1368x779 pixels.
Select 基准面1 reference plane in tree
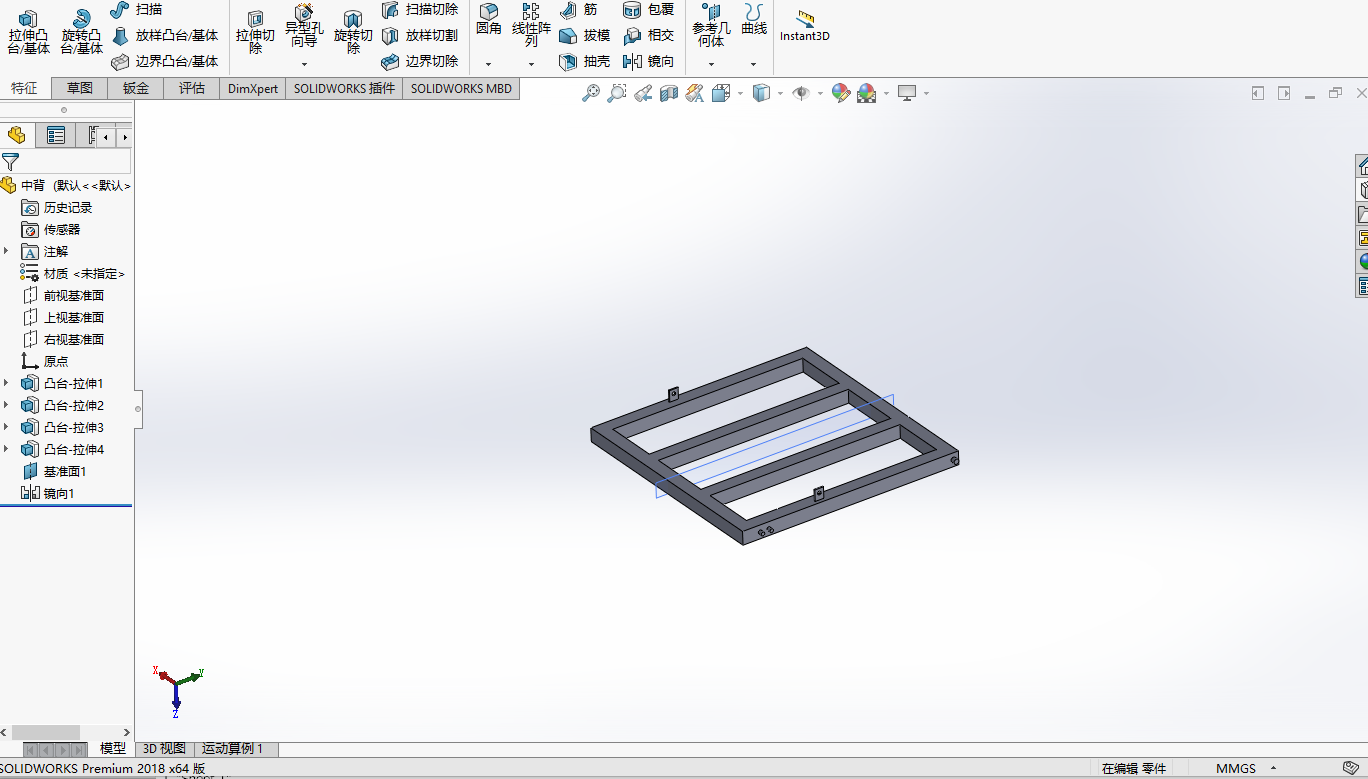click(x=54, y=471)
